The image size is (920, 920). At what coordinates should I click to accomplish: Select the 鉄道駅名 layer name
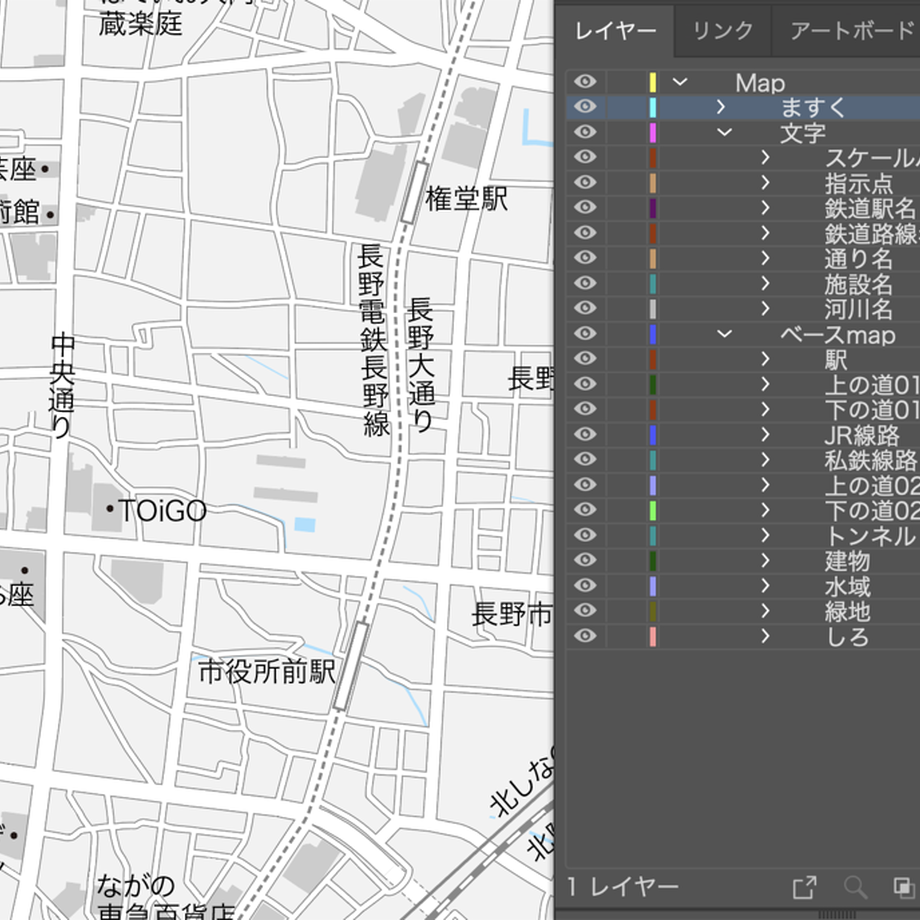pyautogui.click(x=870, y=208)
